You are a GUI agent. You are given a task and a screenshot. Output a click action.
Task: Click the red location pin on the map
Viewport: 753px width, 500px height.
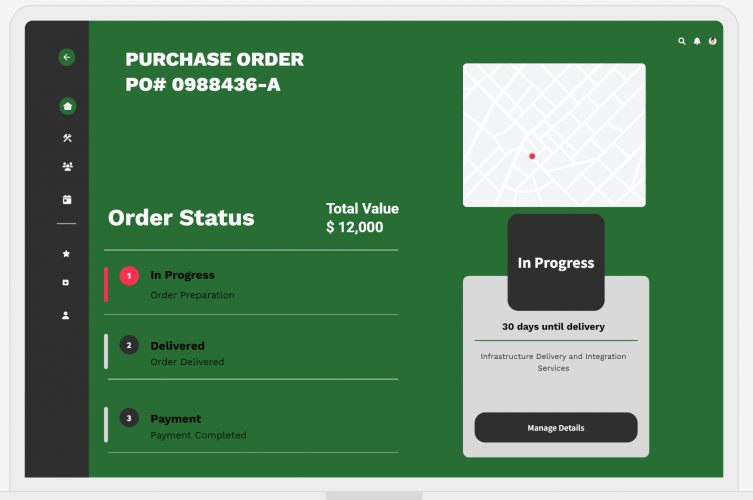(532, 156)
